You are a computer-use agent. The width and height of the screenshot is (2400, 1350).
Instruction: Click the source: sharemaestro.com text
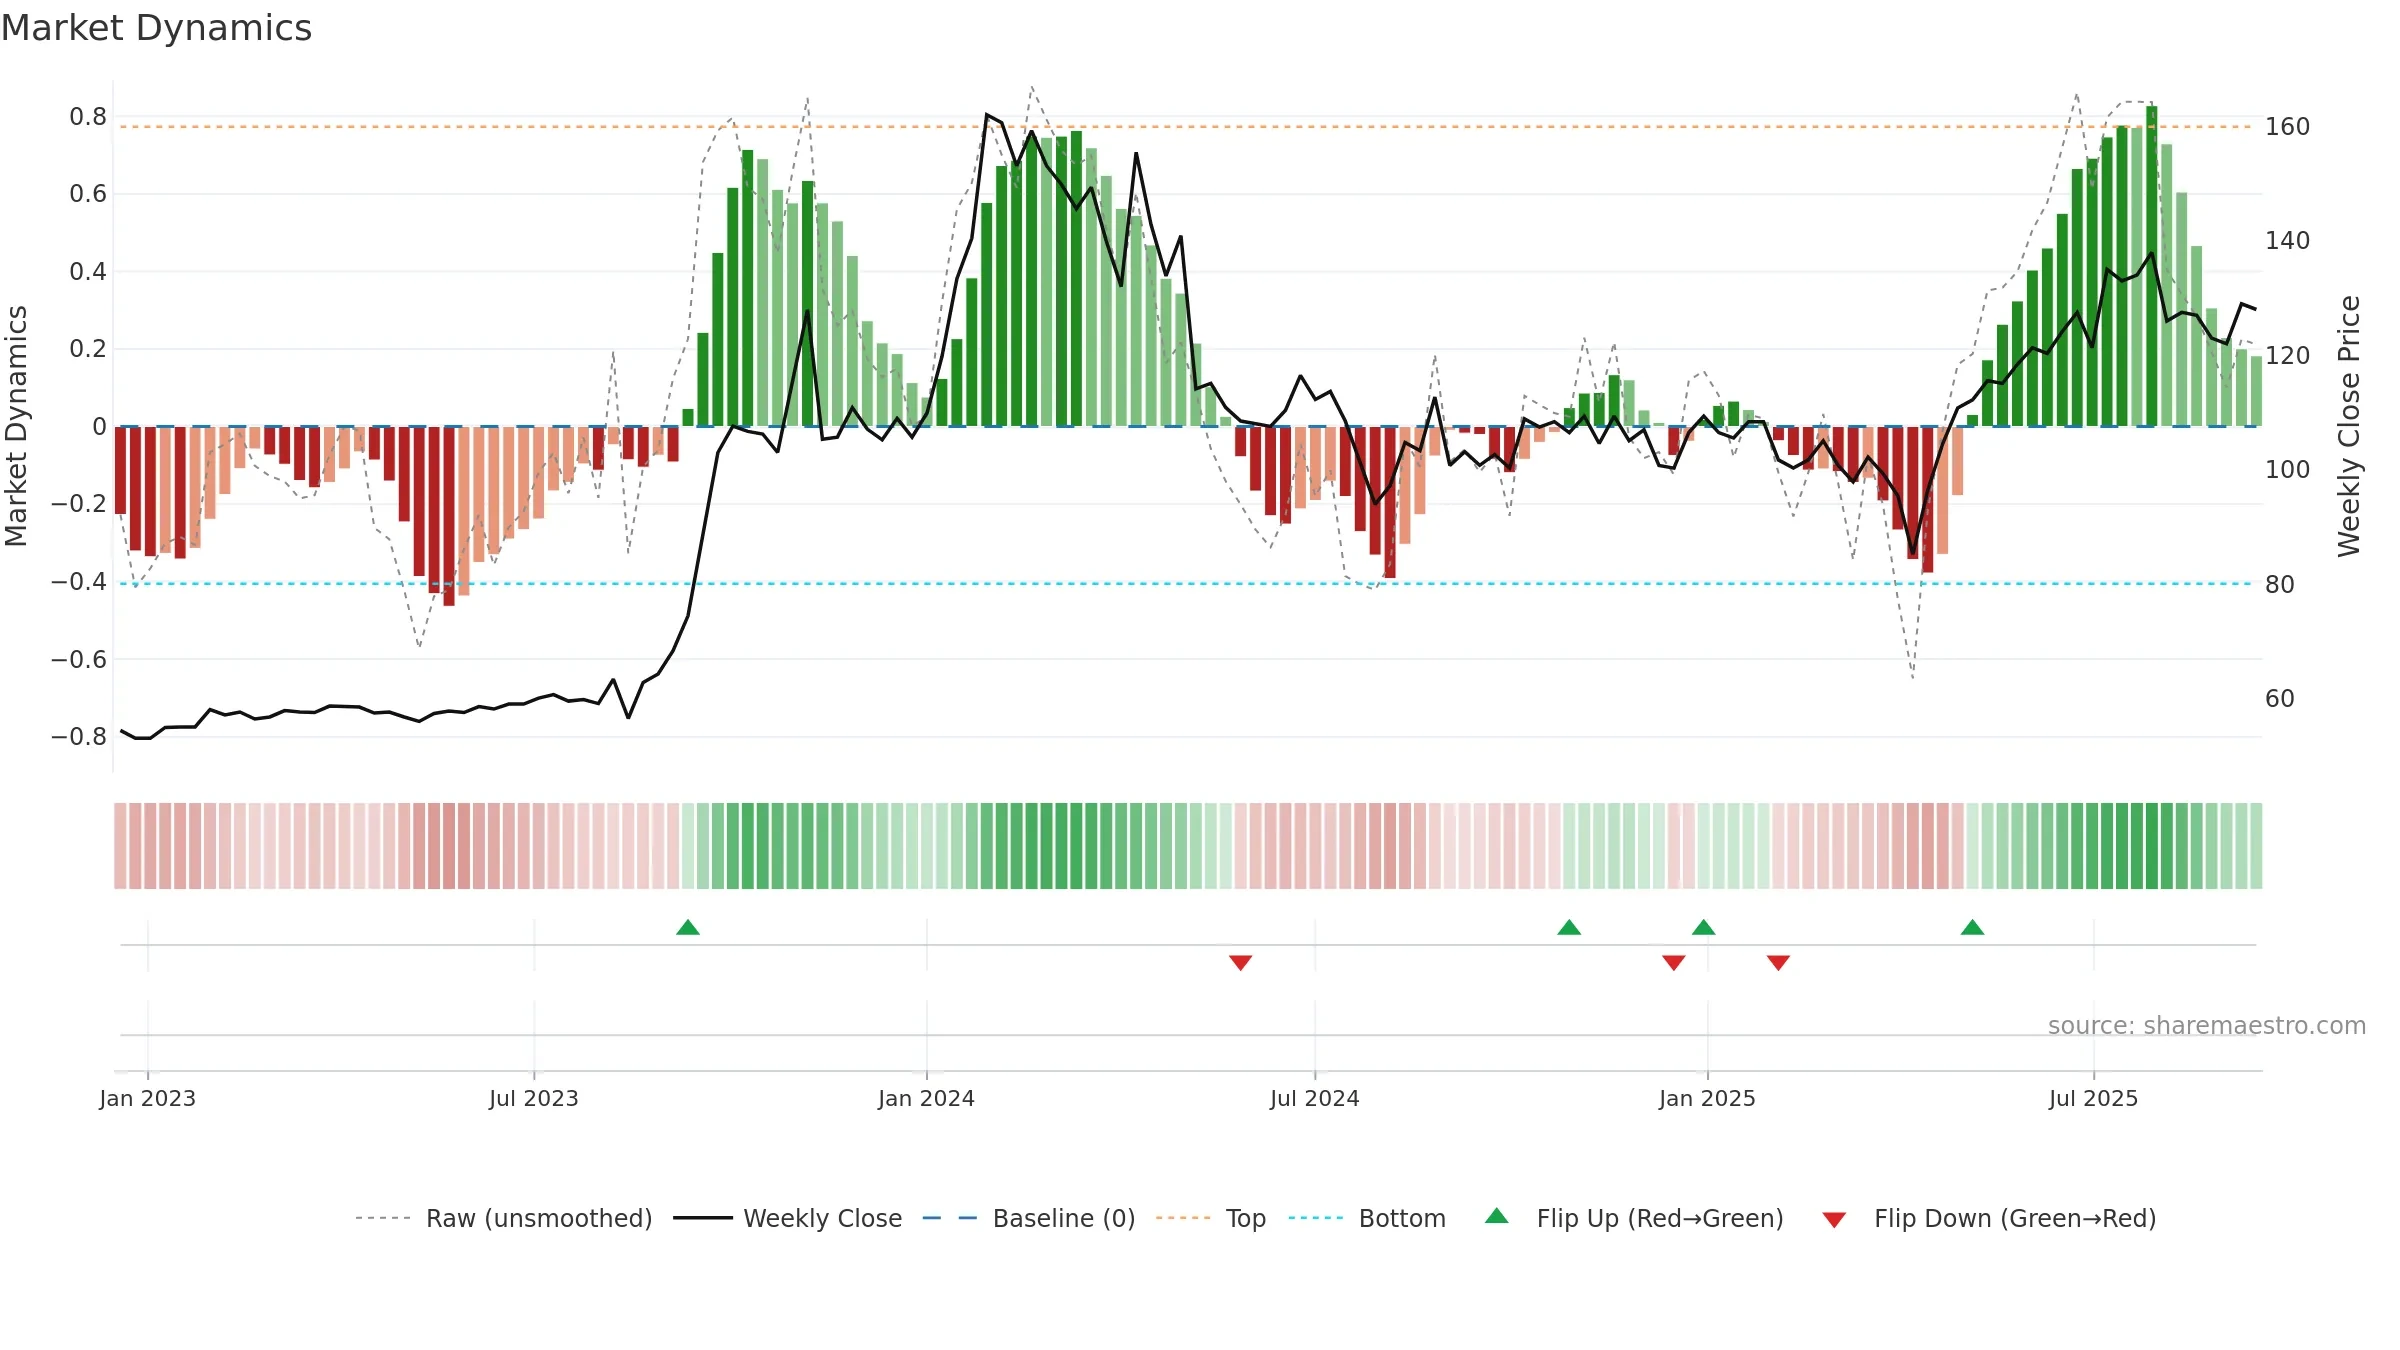point(2207,1025)
